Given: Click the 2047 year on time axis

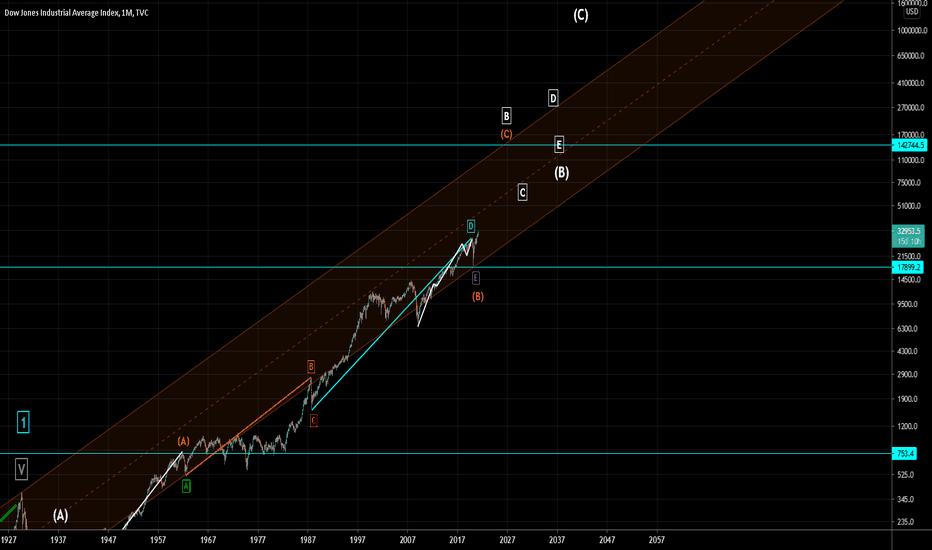Looking at the screenshot, I should pyautogui.click(x=607, y=540).
